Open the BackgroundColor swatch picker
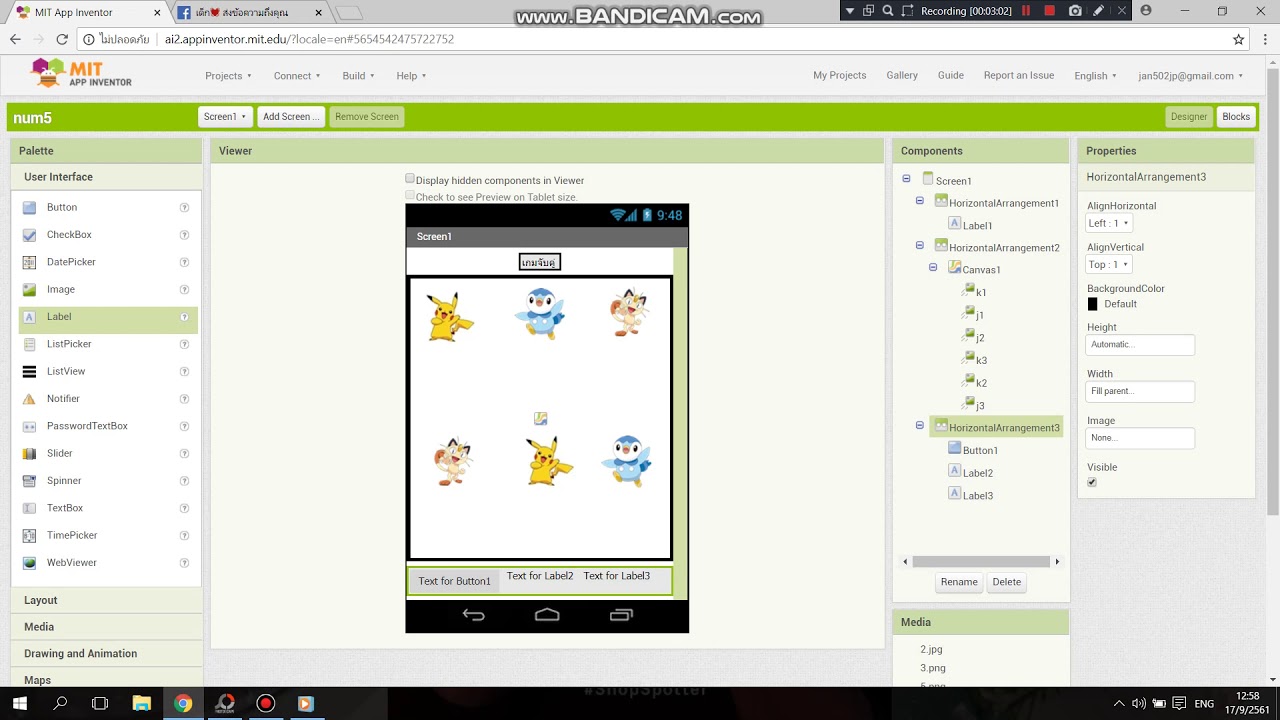The width and height of the screenshot is (1280, 720). [x=1092, y=304]
